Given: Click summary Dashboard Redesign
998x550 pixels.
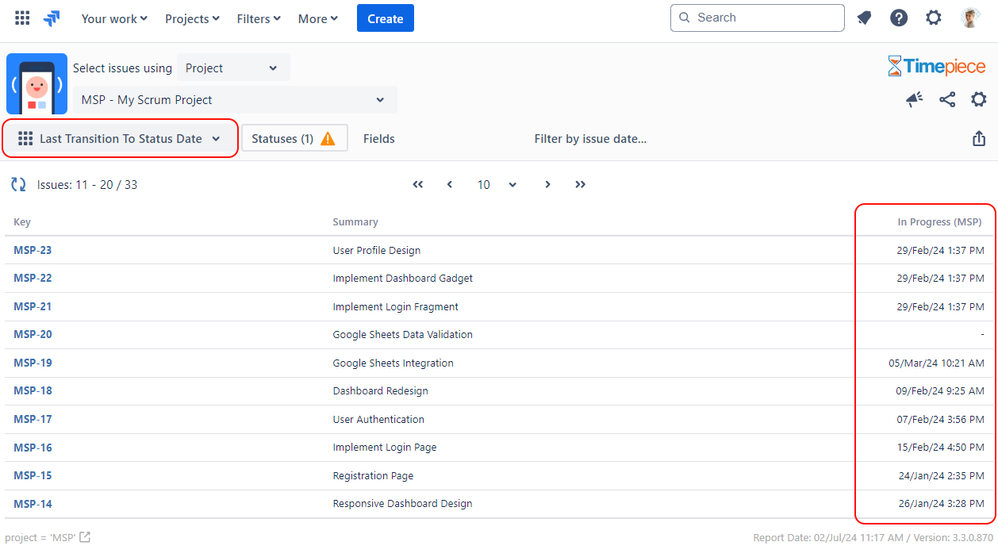Looking at the screenshot, I should point(381,391).
